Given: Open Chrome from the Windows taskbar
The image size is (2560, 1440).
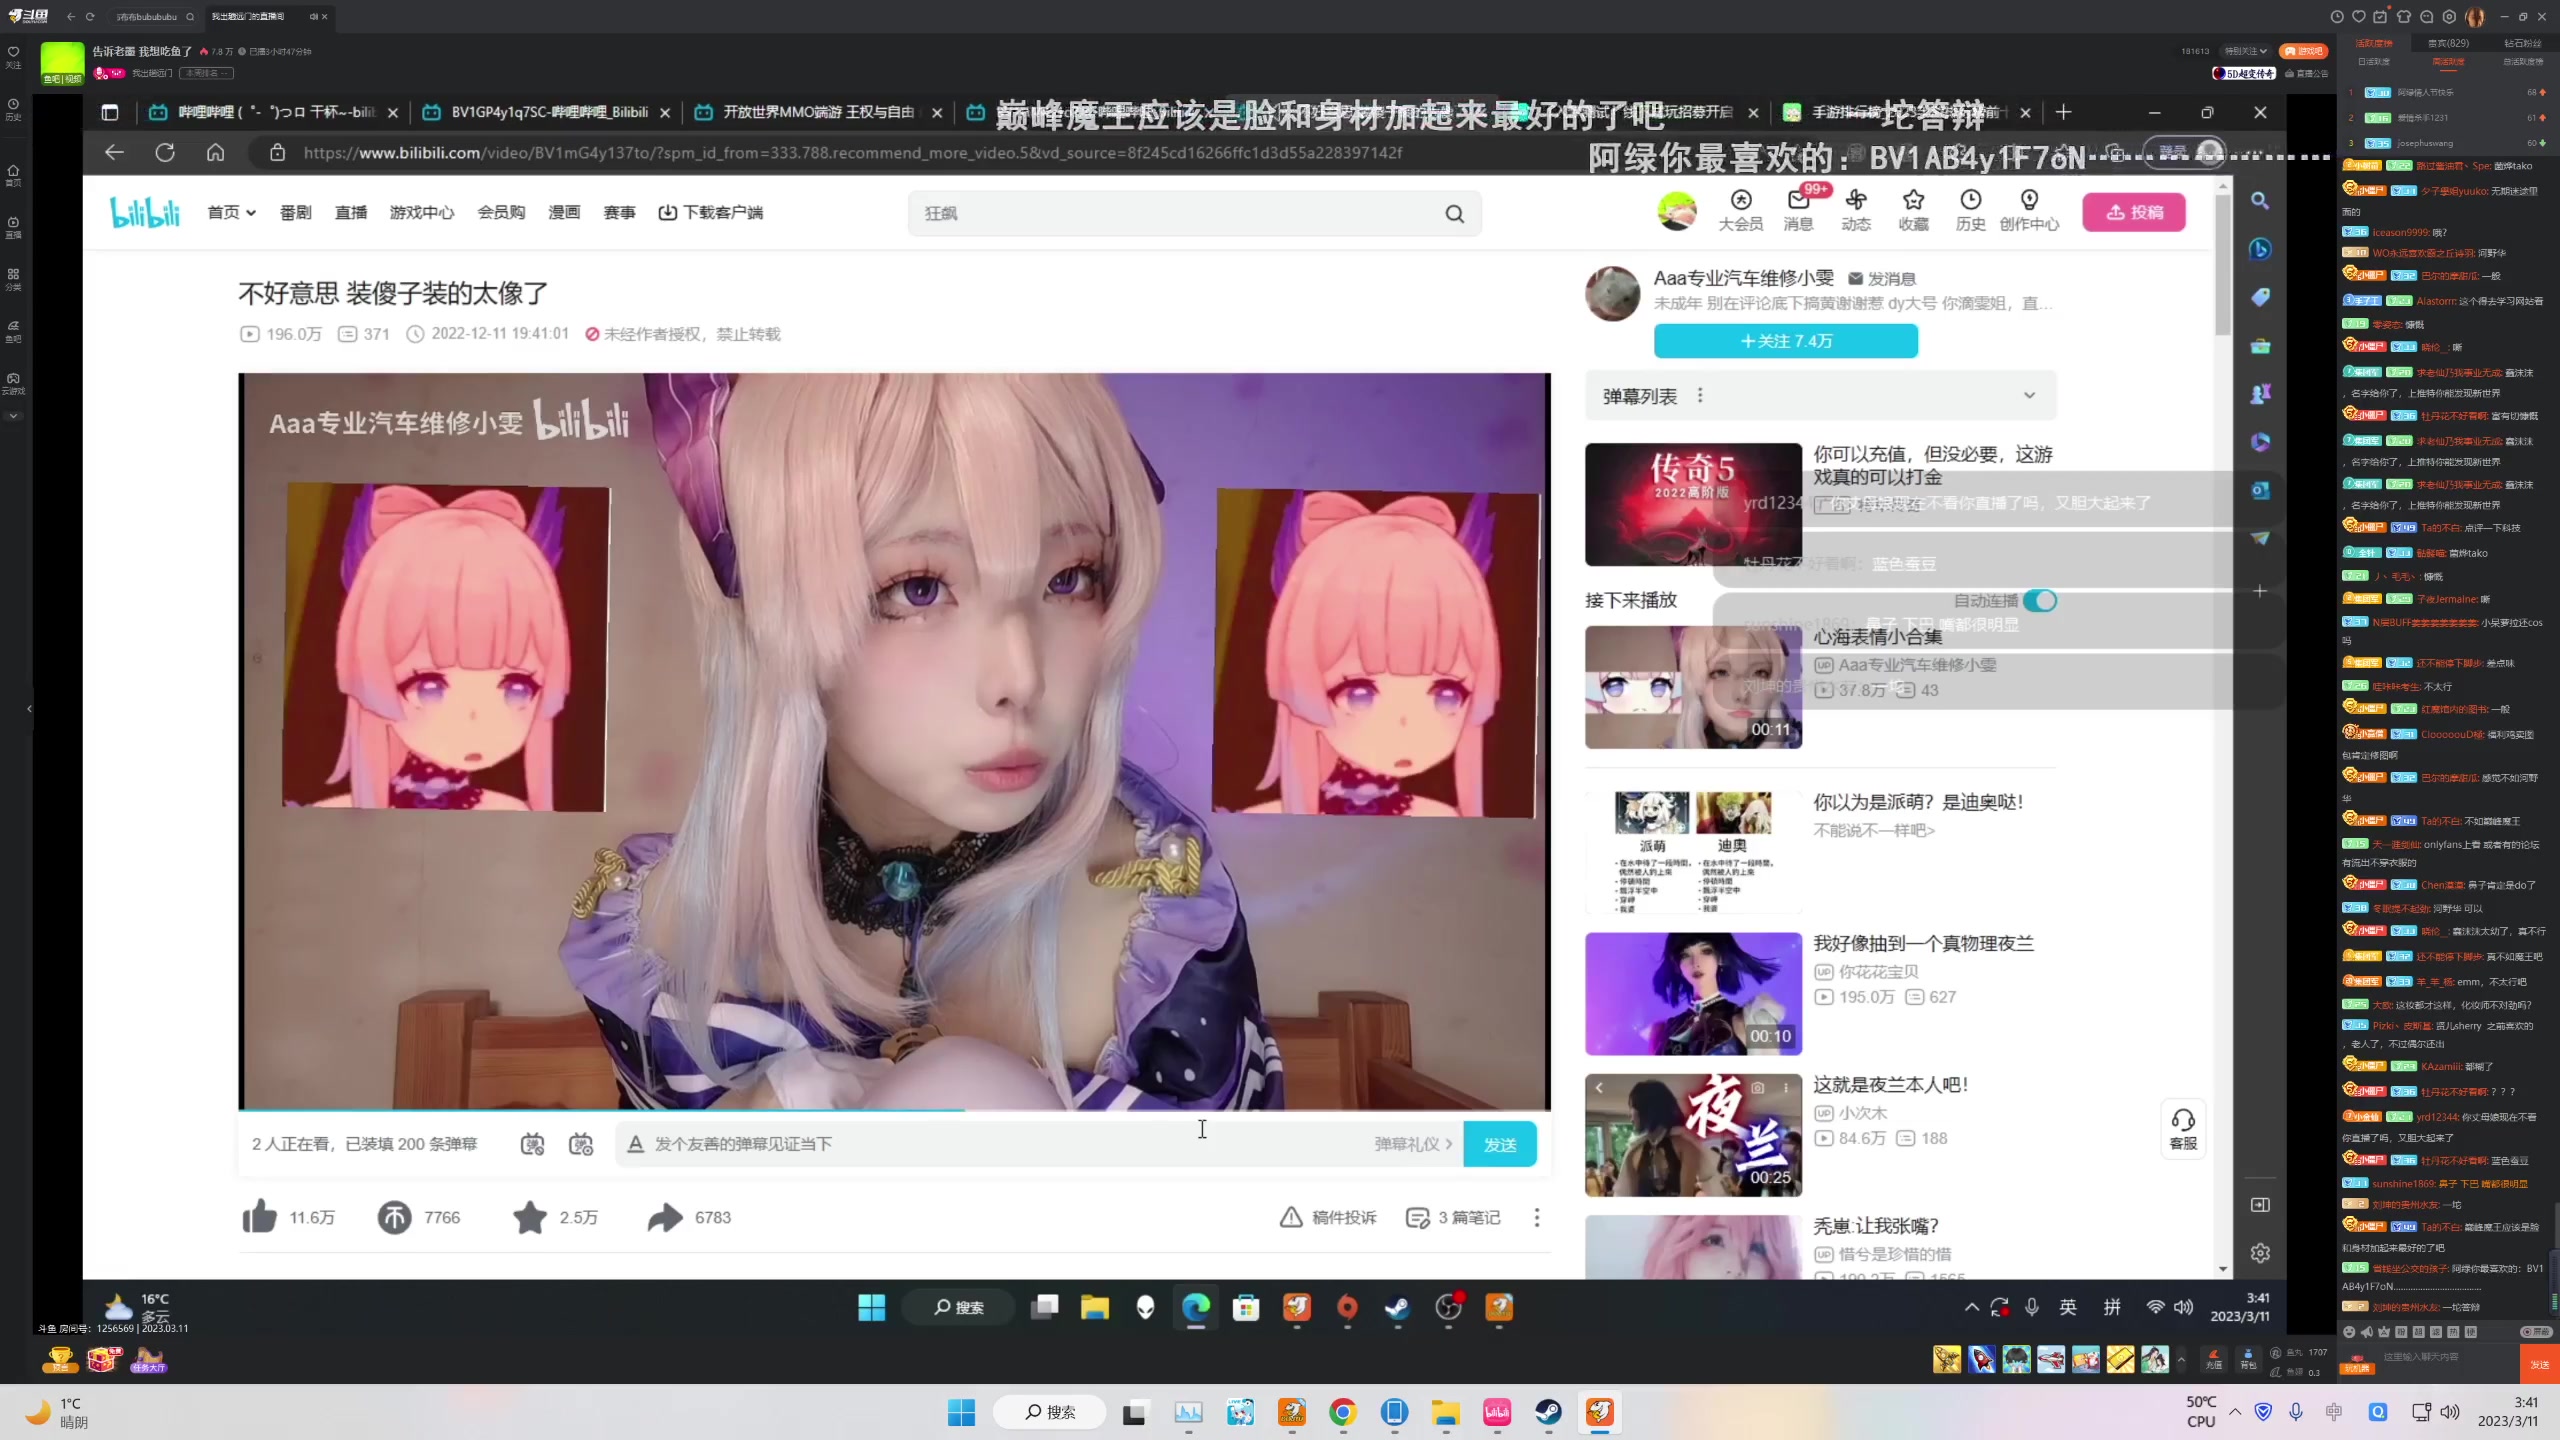Looking at the screenshot, I should pos(1343,1412).
